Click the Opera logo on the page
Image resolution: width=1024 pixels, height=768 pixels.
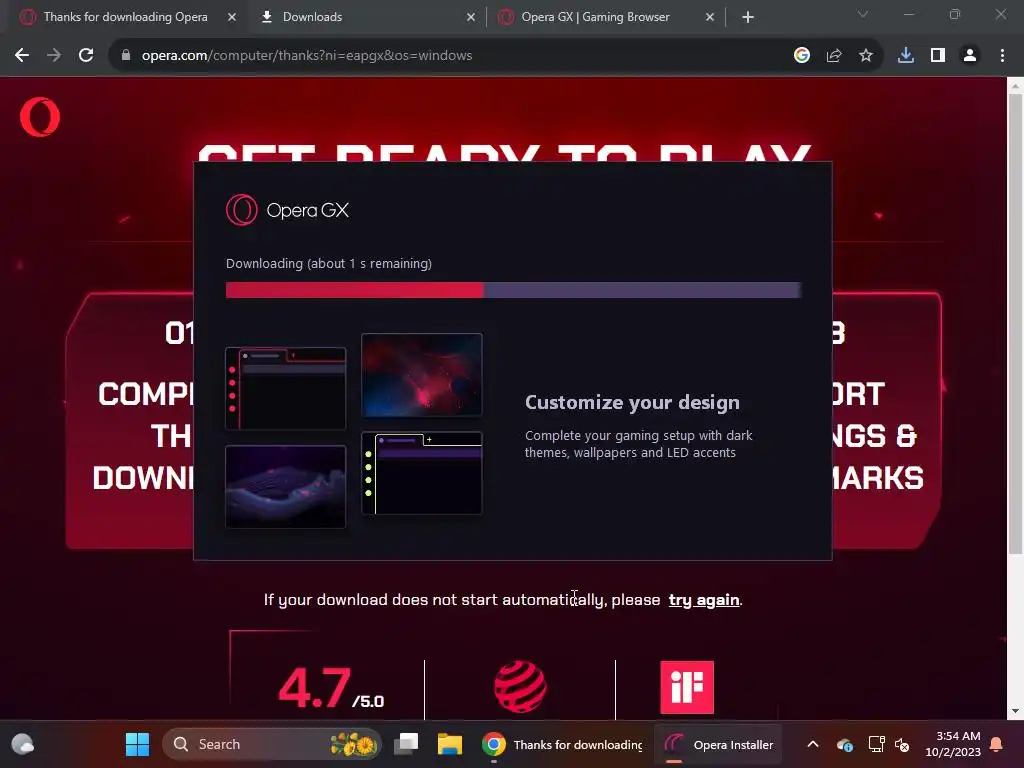[40, 117]
